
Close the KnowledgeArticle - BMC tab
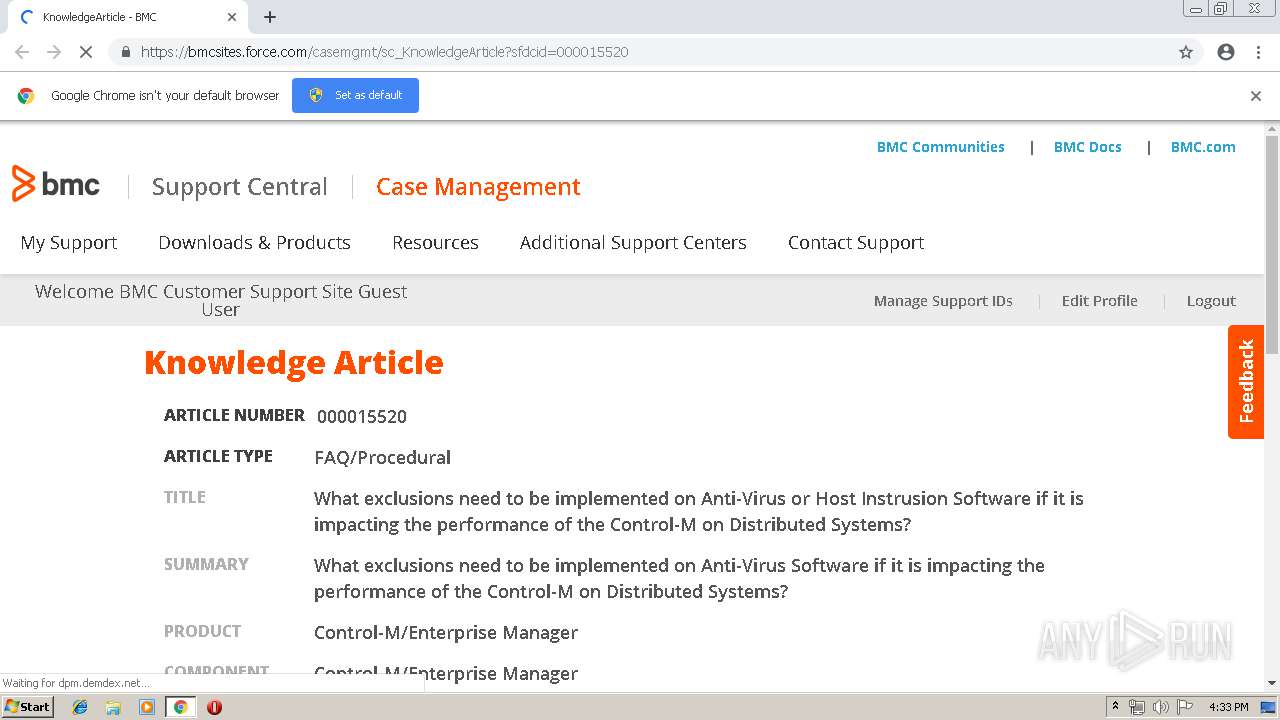pos(232,17)
